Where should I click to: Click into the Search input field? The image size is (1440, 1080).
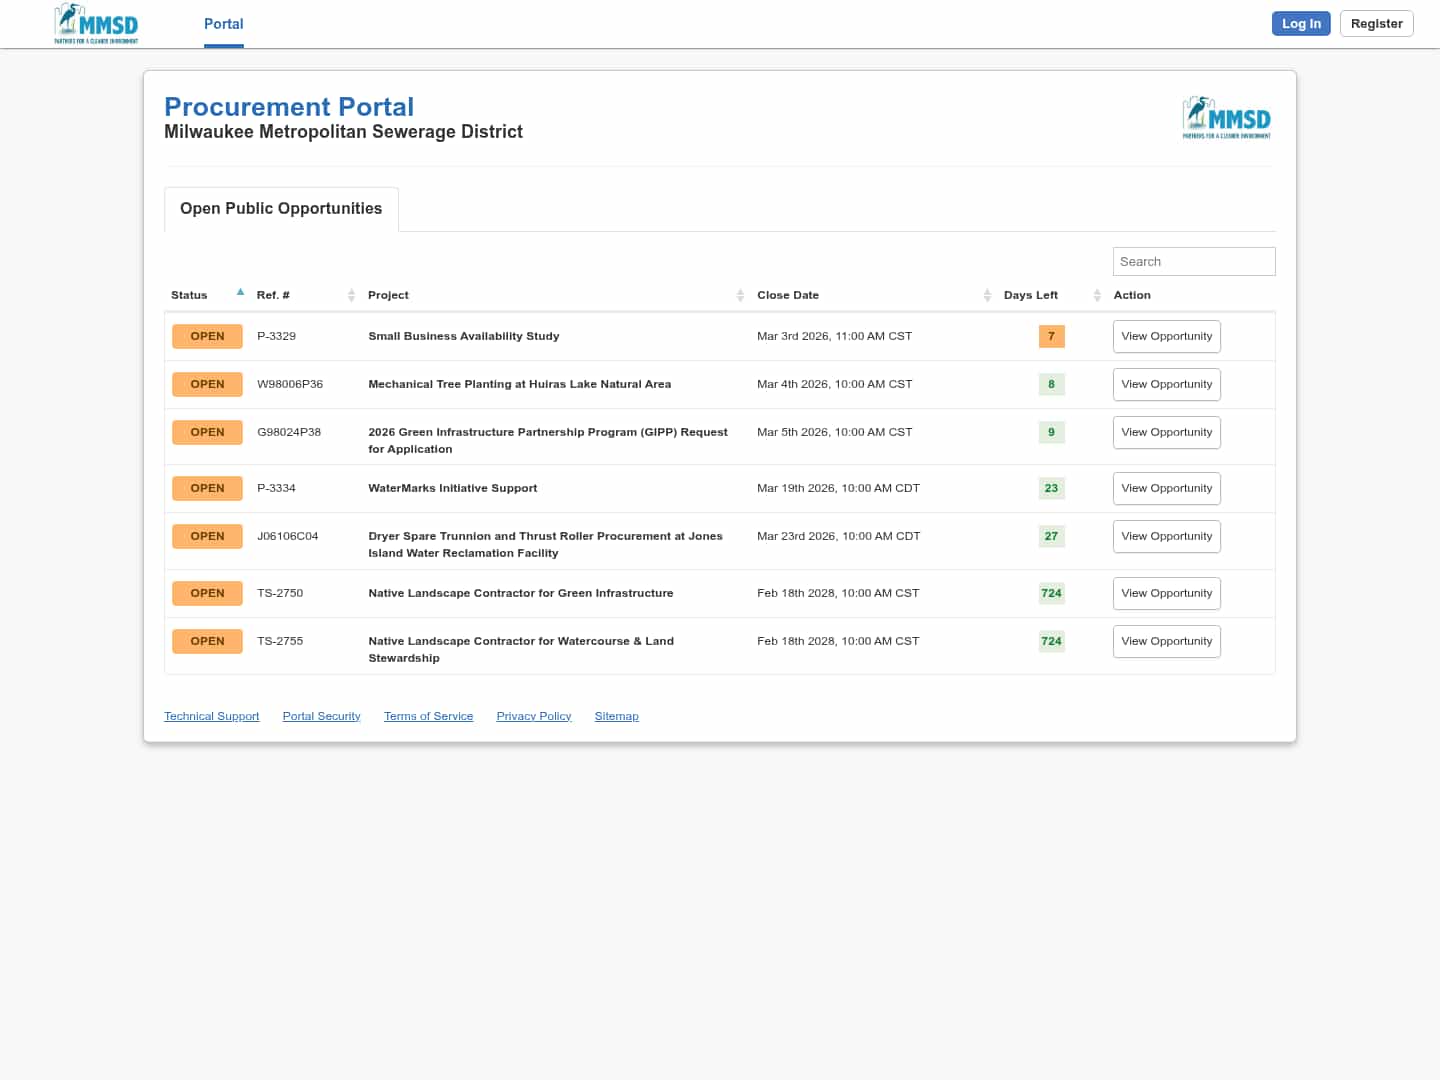(1193, 261)
